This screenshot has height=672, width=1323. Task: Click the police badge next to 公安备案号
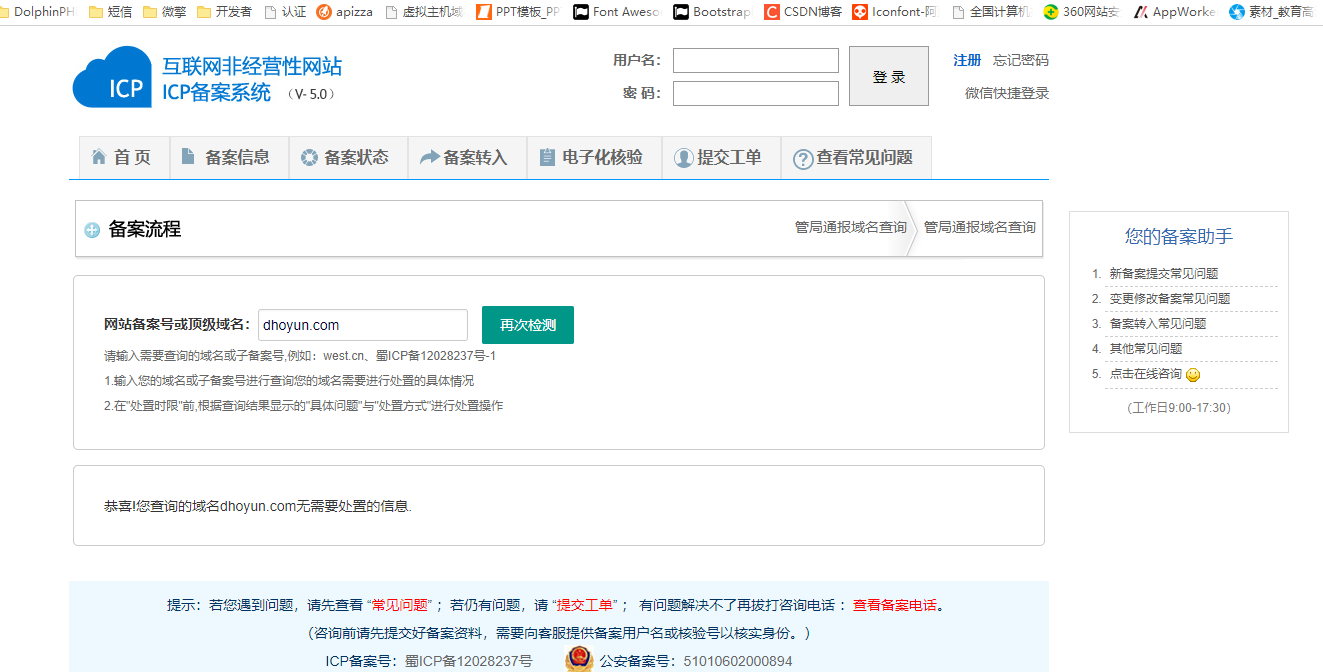[x=580, y=660]
